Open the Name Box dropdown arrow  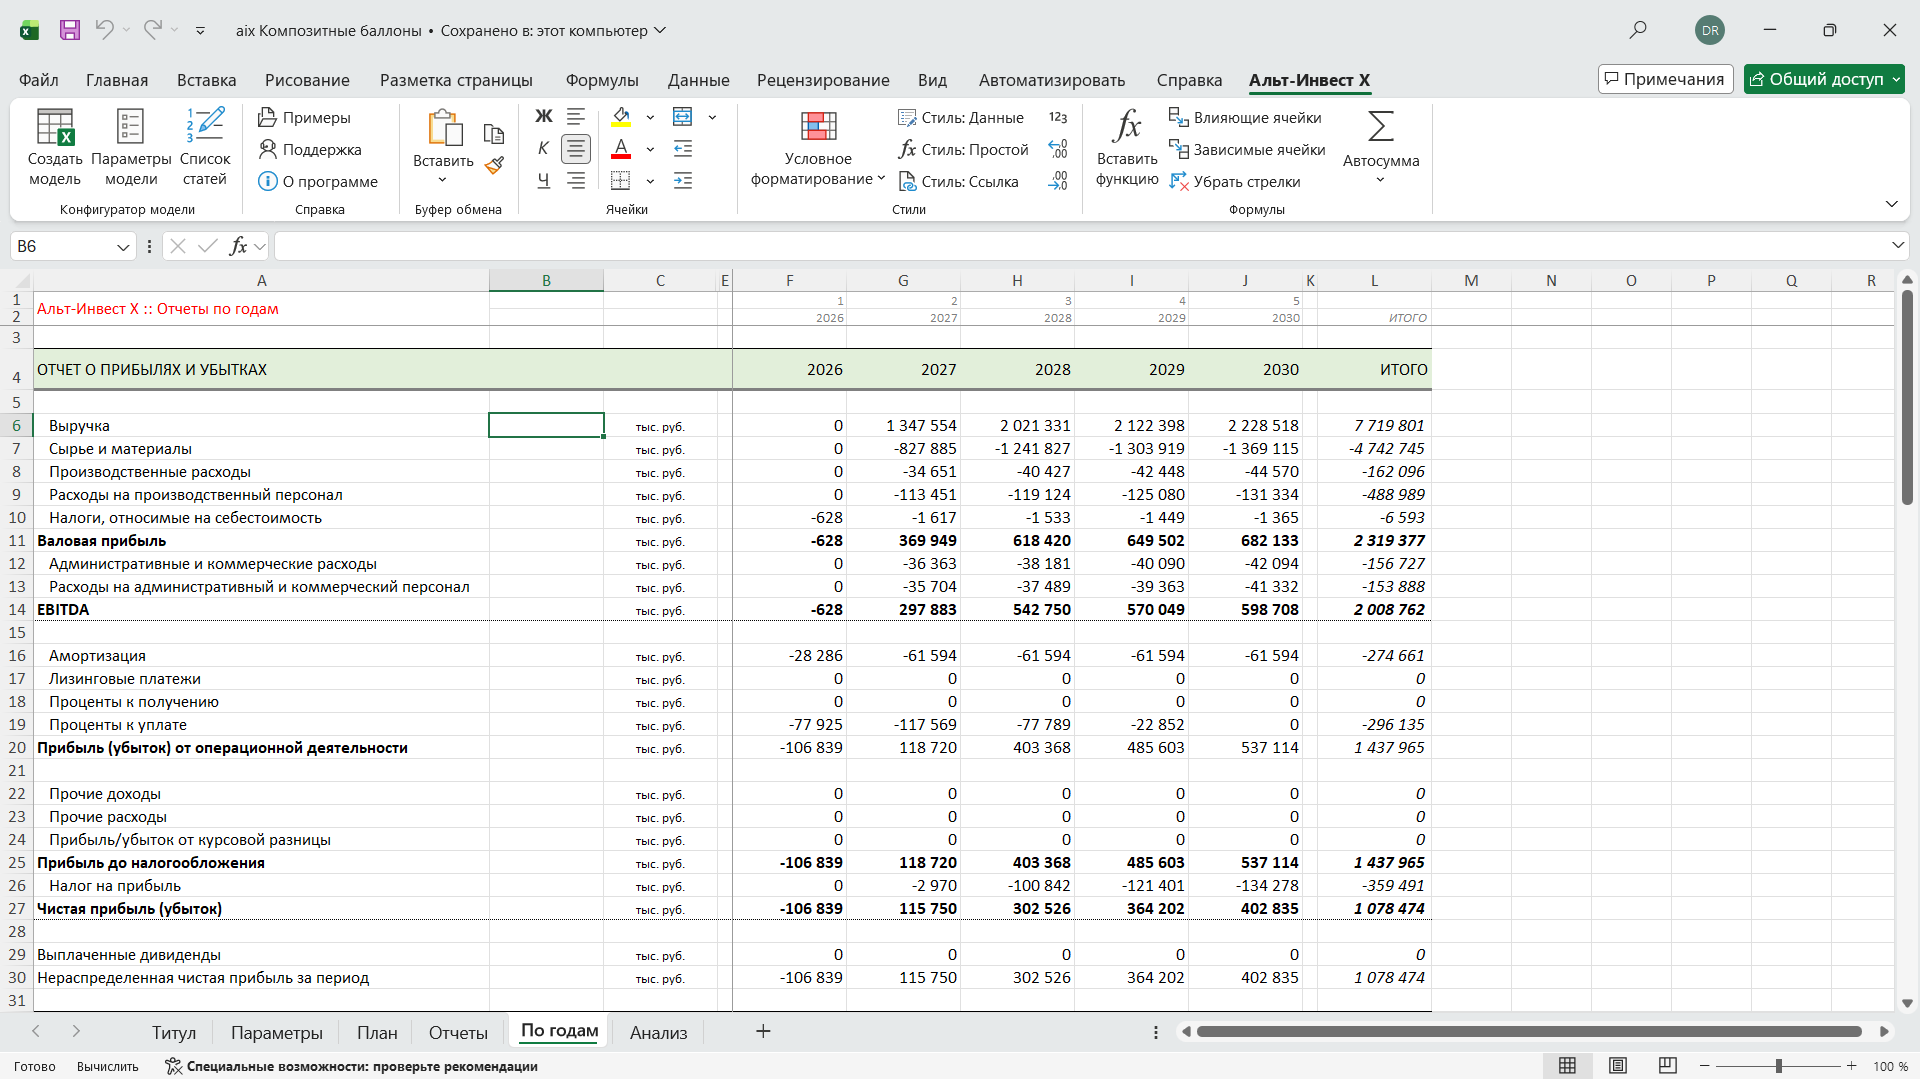[x=123, y=247]
